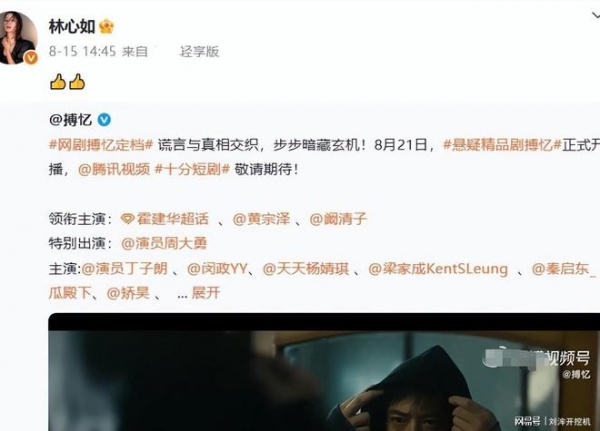Play the embedded video thumbnail
Image resolution: width=600 pixels, height=431 pixels.
coord(324,372)
